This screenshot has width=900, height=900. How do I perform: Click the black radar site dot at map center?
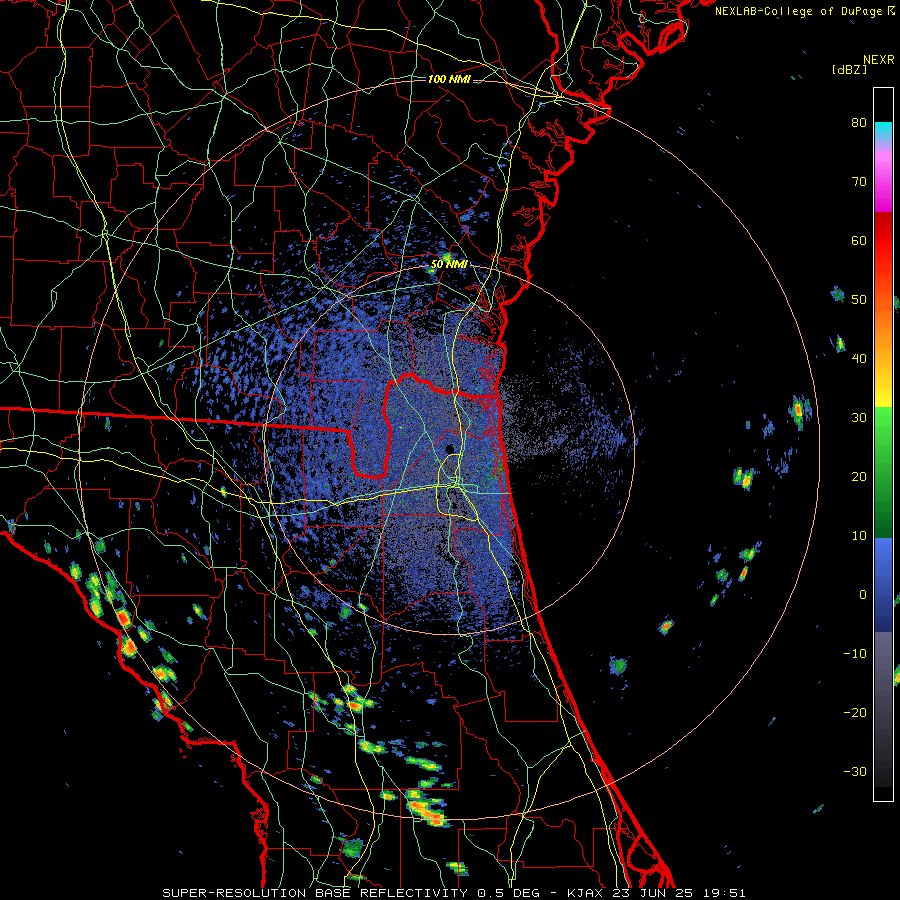pos(451,449)
